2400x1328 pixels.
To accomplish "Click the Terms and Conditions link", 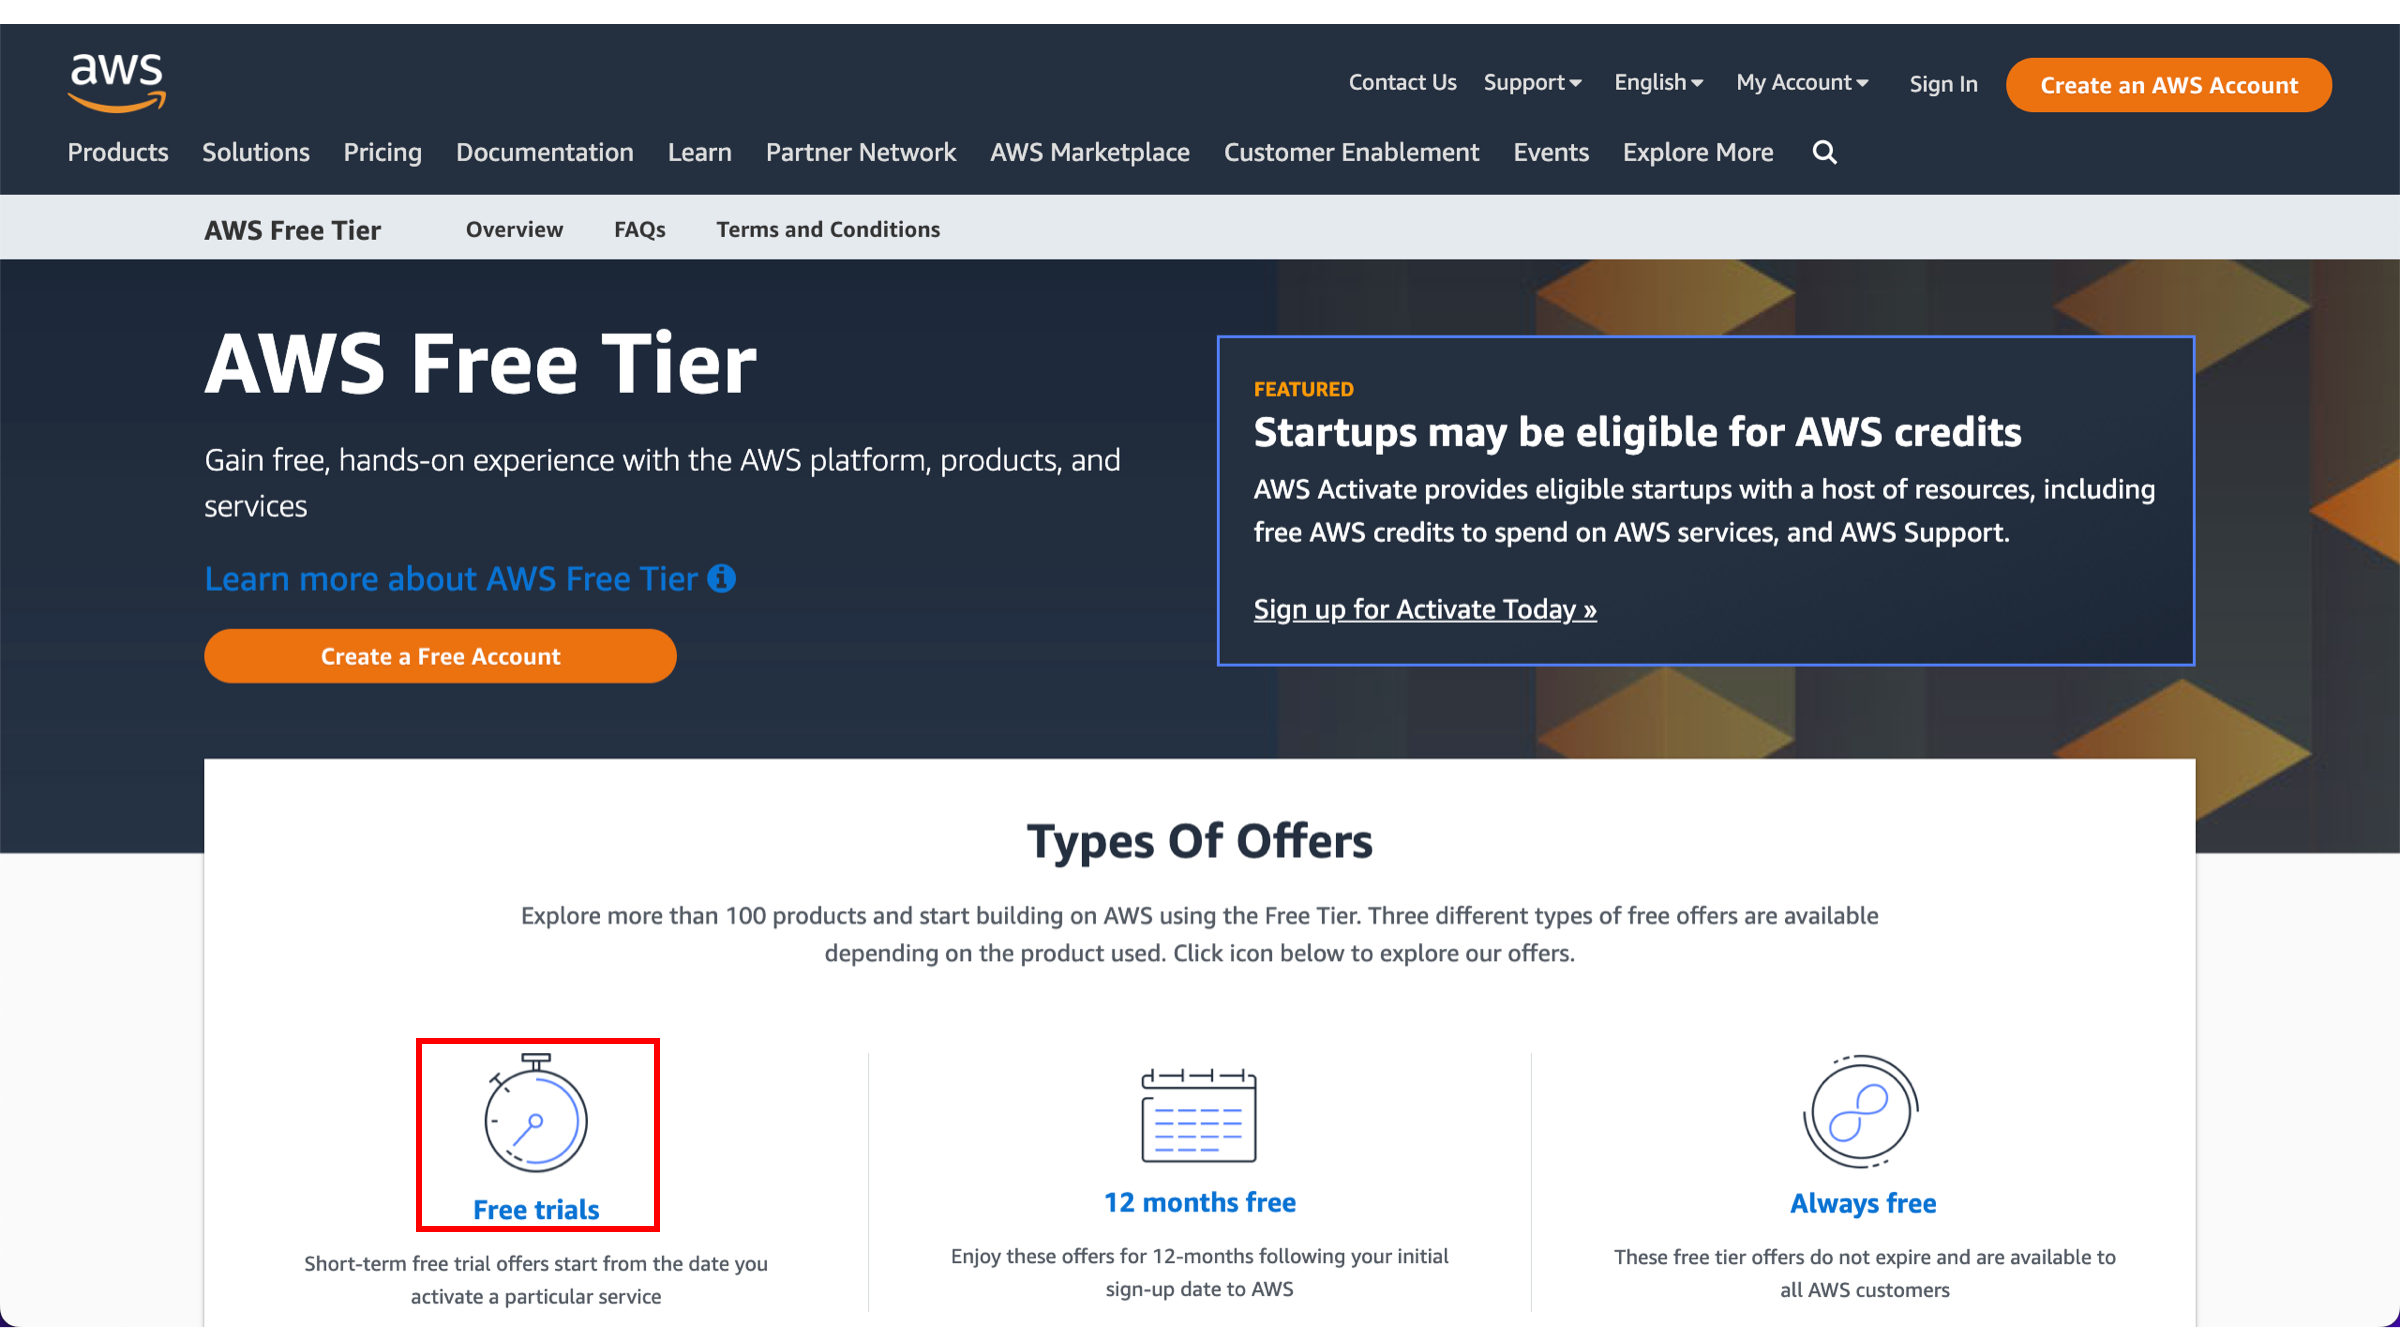I will pos(827,227).
